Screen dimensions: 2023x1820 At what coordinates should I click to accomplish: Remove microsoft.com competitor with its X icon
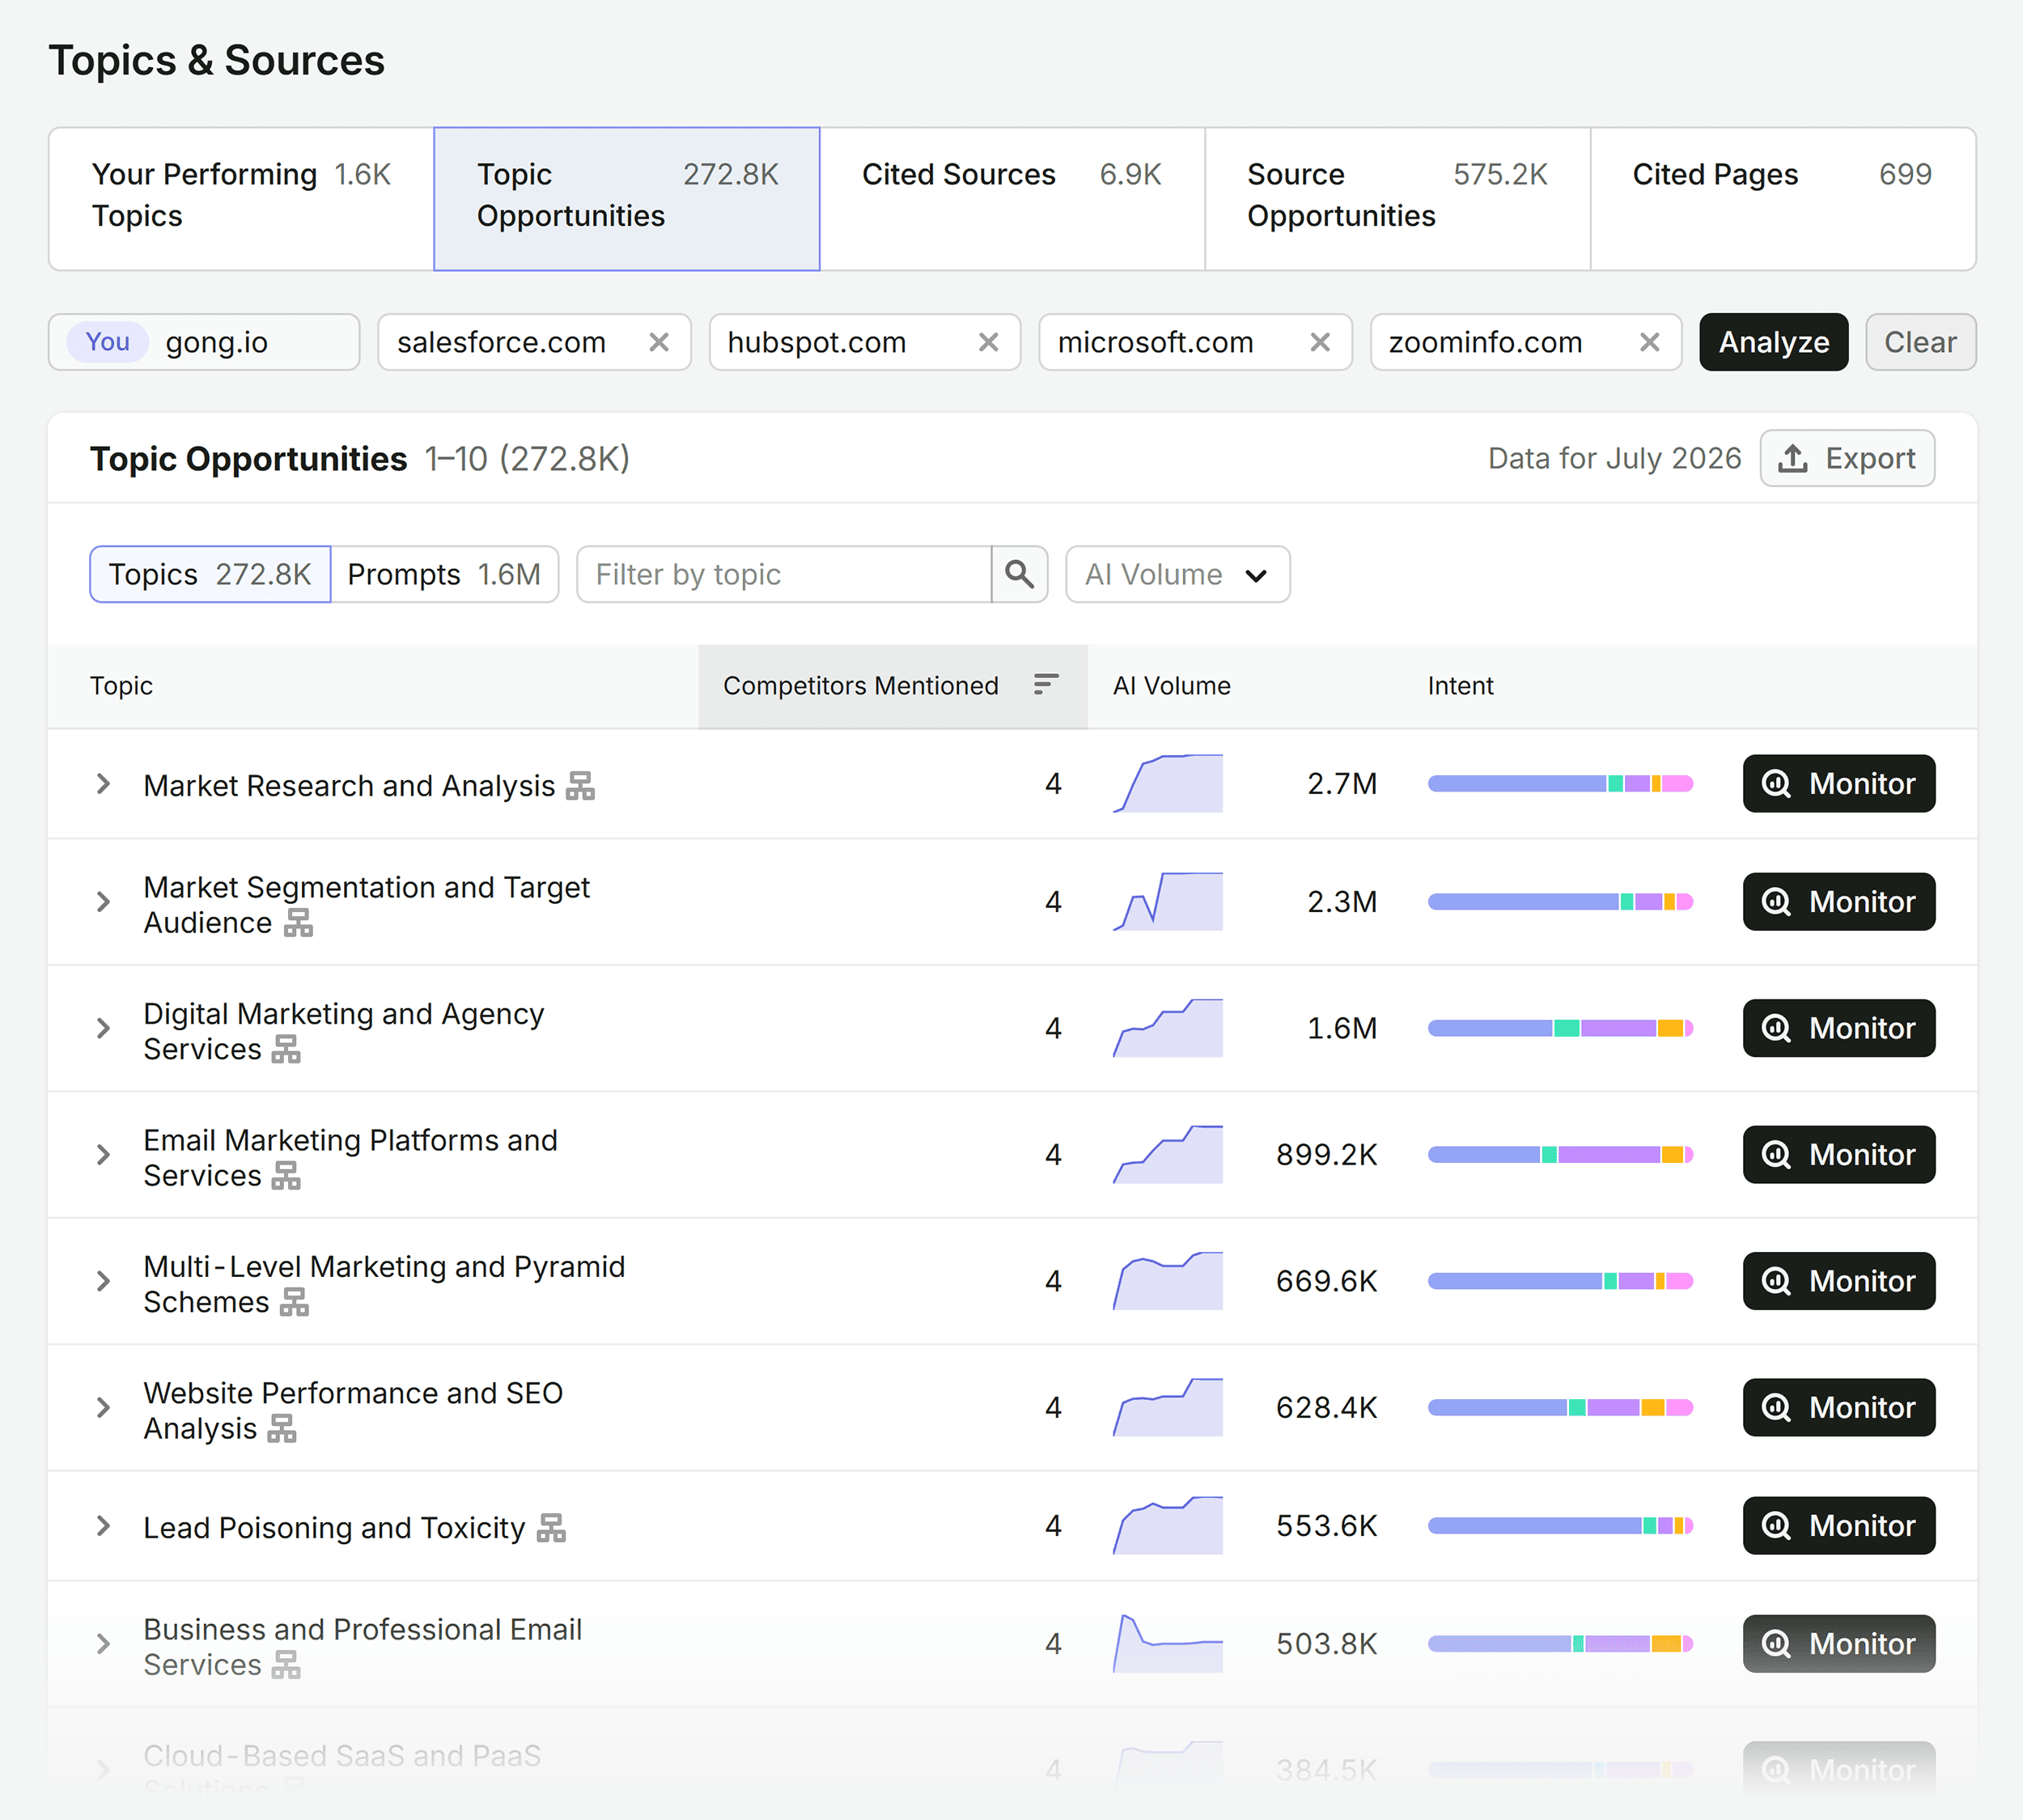[x=1320, y=342]
